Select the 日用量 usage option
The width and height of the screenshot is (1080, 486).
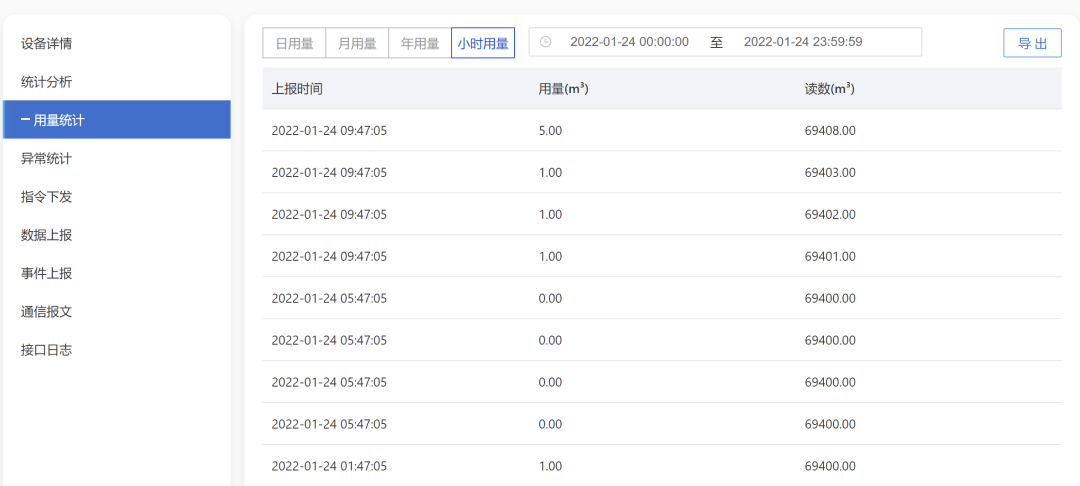(x=294, y=43)
